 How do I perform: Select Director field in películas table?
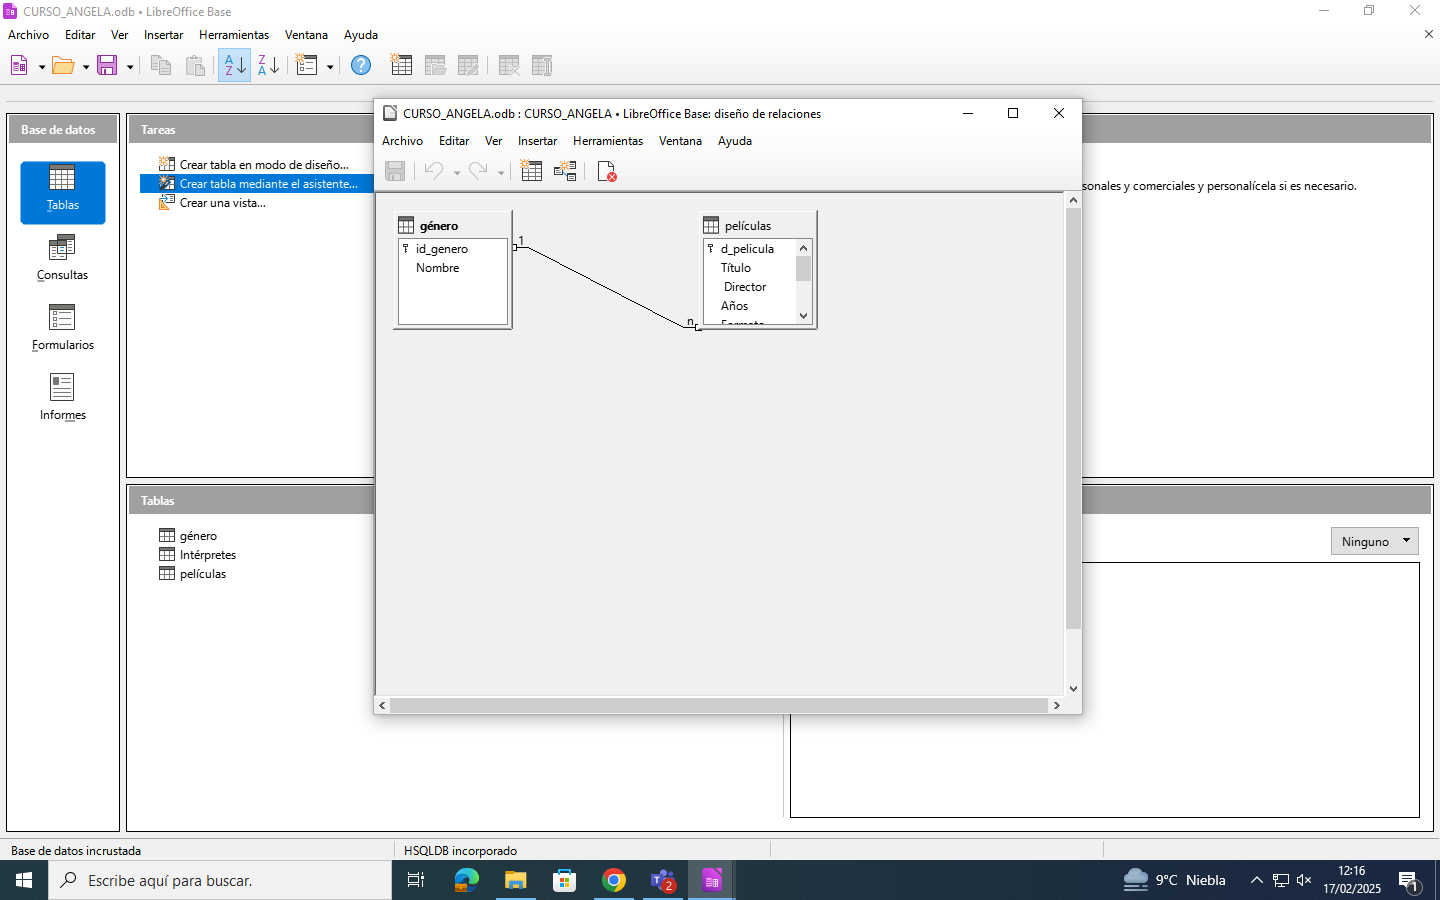745,287
